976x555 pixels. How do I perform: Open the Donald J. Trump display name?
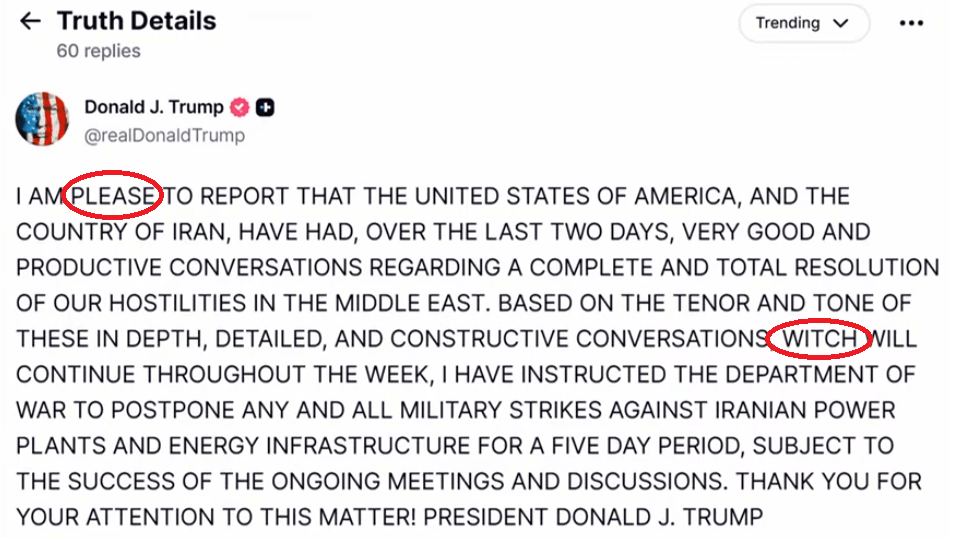[156, 107]
